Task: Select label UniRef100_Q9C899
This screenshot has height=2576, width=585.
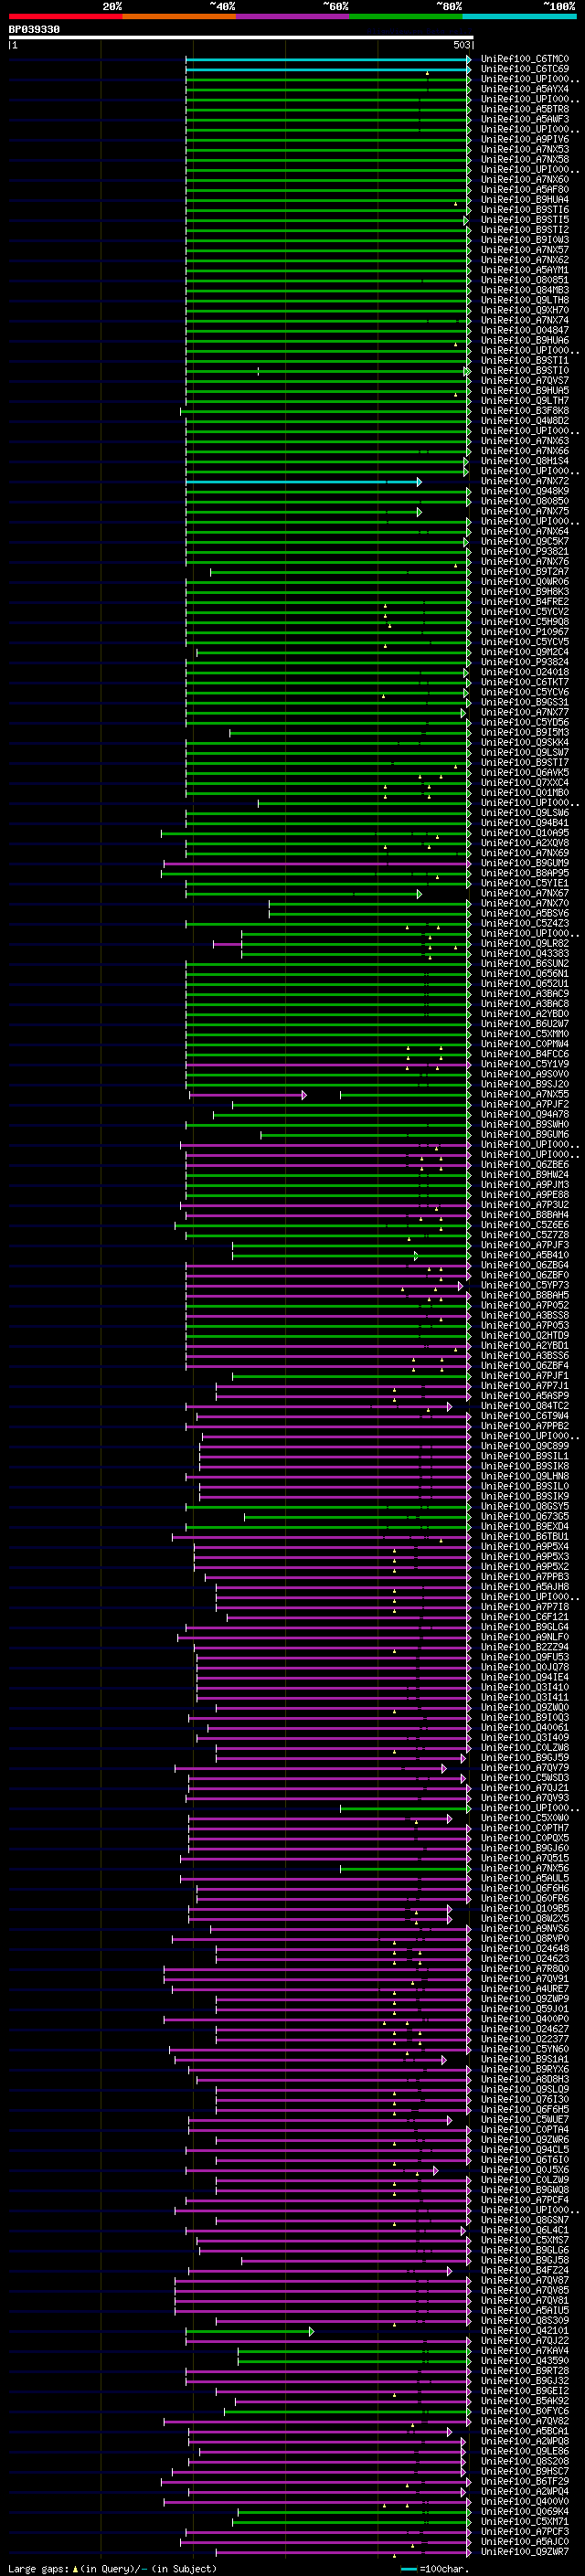Action: click(x=525, y=1446)
